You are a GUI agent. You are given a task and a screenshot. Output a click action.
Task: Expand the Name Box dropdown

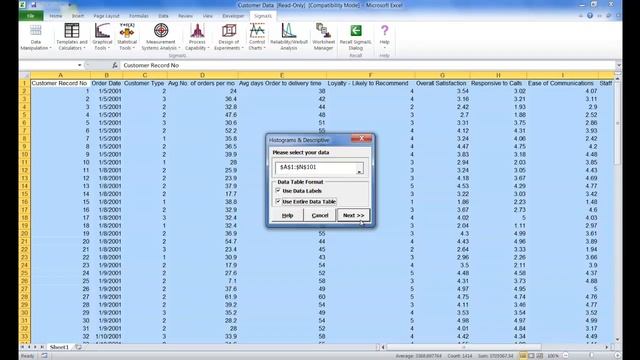80,65
